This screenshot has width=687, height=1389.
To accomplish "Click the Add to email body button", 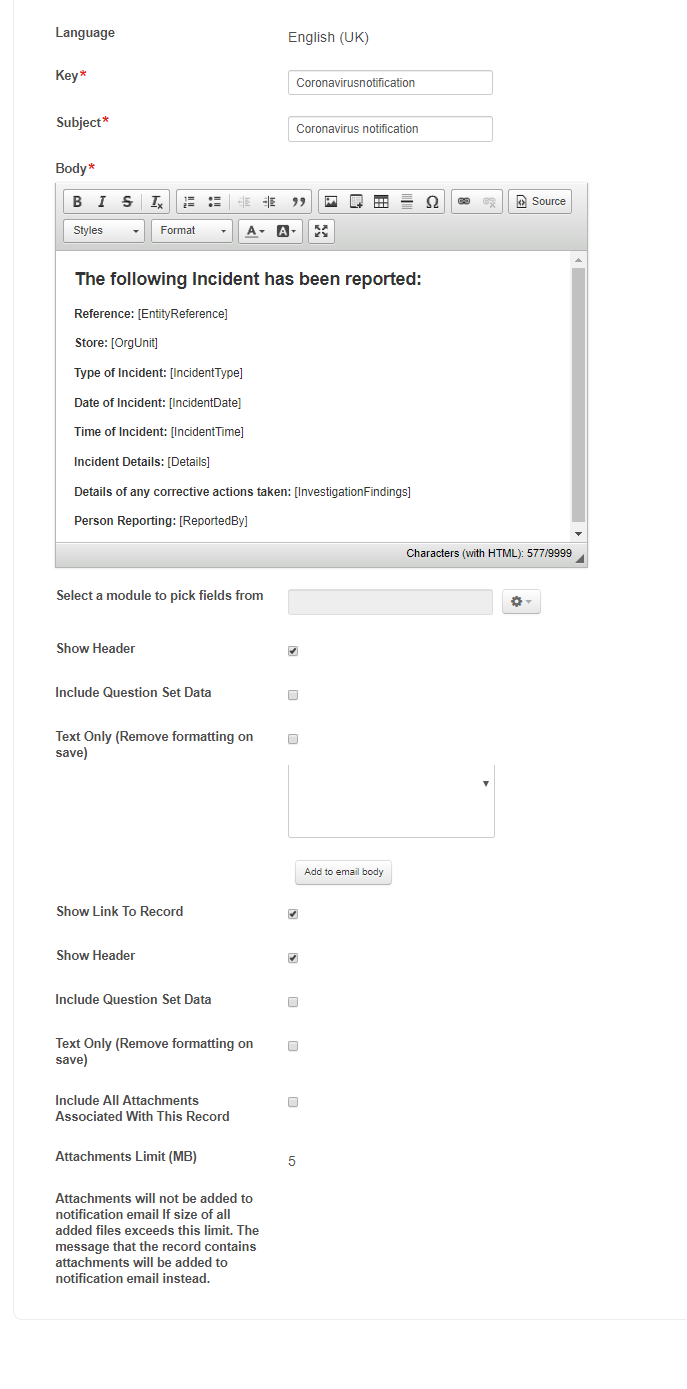I will click(x=344, y=872).
